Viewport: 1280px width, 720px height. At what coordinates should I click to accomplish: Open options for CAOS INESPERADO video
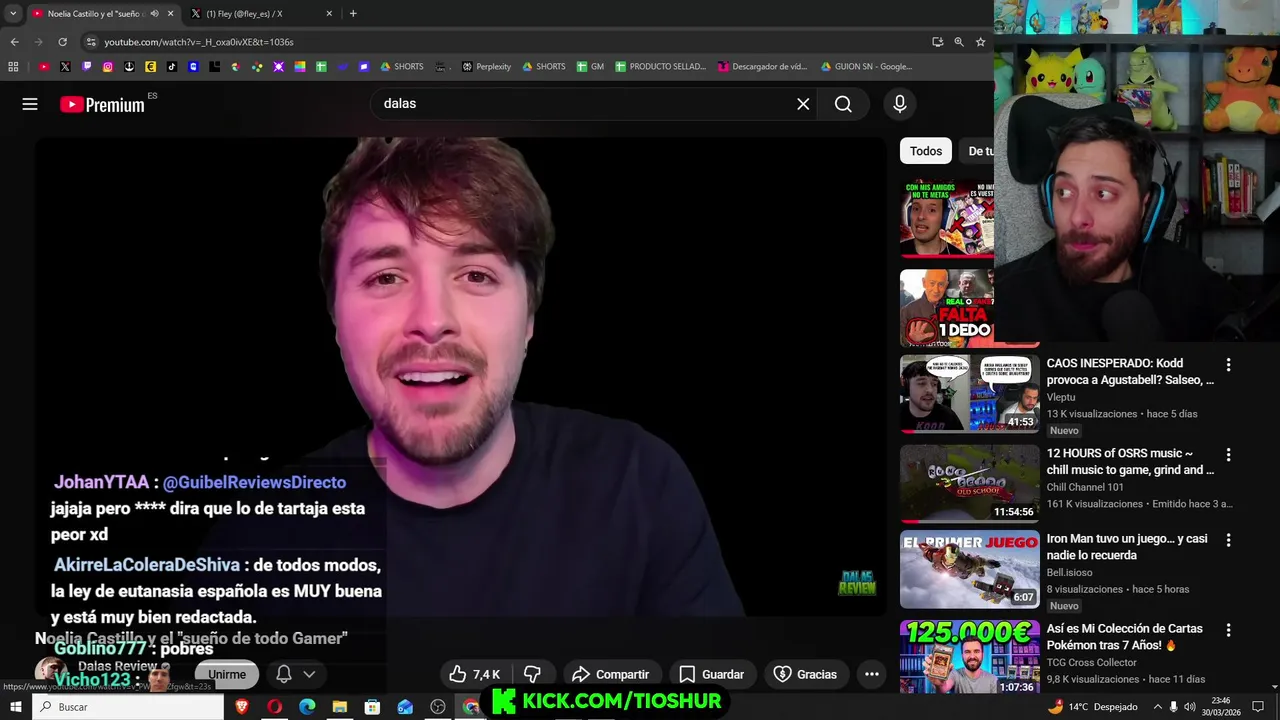click(x=1228, y=365)
